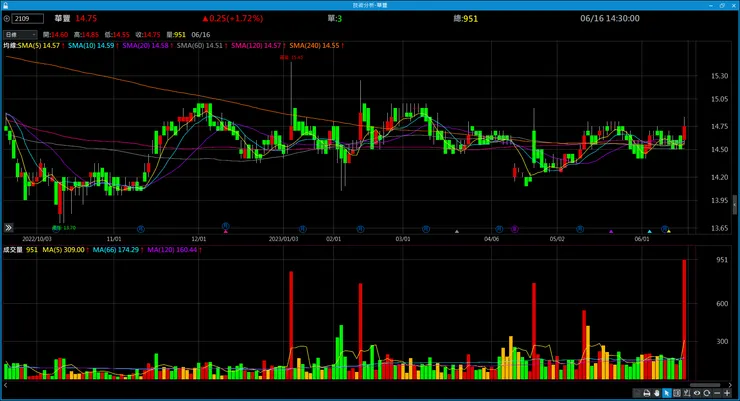This screenshot has width=740, height=401.
Task: Click the yellow triangle marker after 06/01
Action: tap(669, 231)
